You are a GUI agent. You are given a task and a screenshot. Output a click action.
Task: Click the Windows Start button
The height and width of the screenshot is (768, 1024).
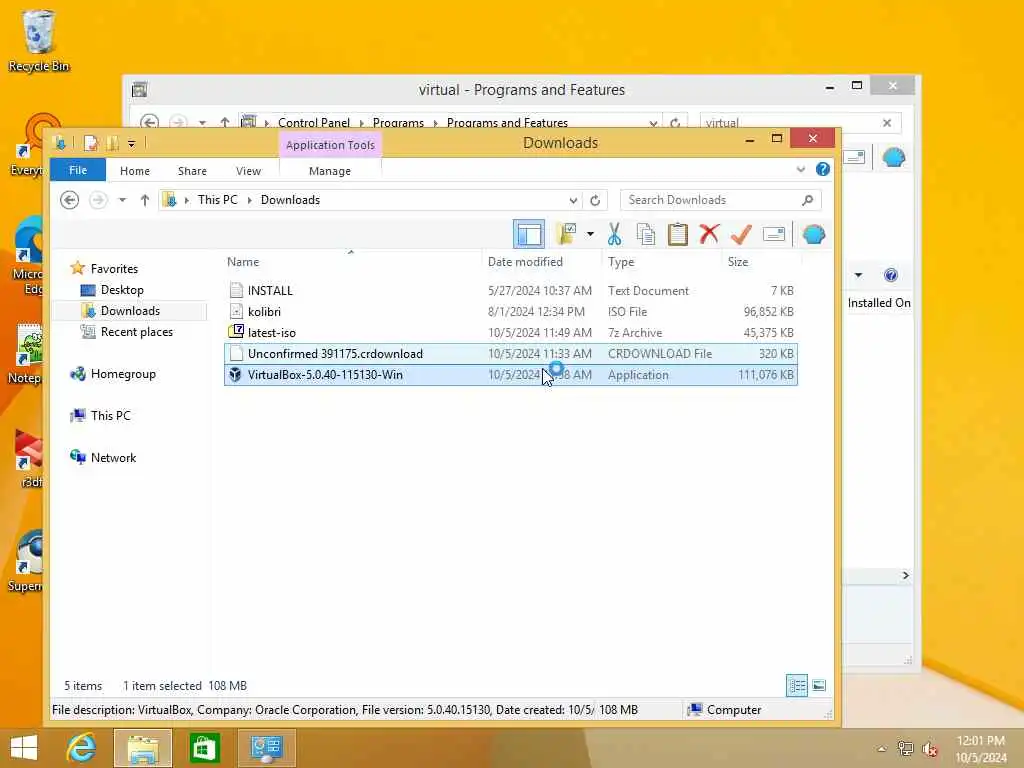(x=24, y=748)
